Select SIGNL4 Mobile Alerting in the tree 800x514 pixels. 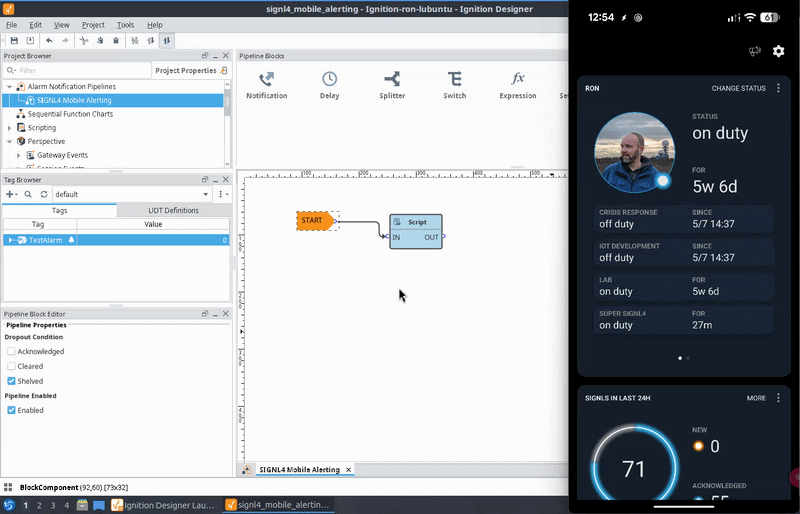(x=74, y=100)
